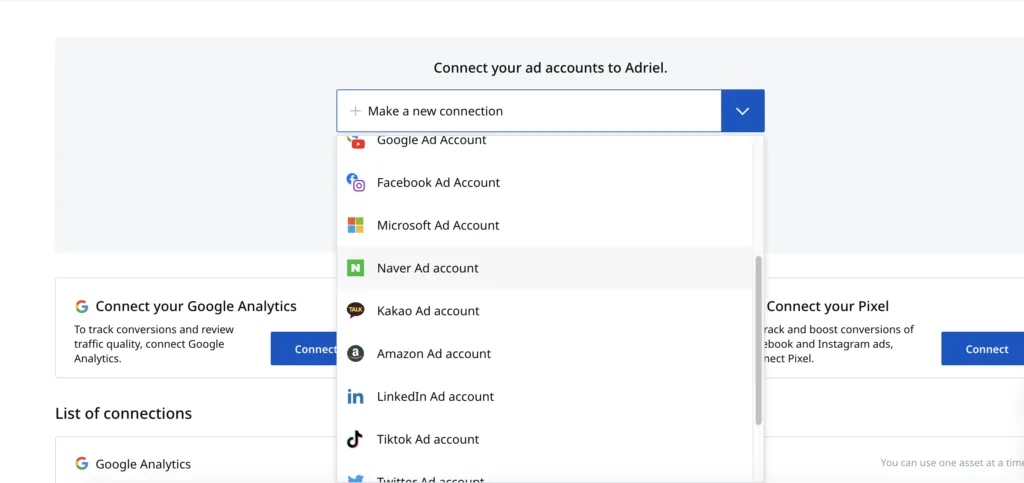
Task: Select the Facebook Ad Account icon
Action: (355, 183)
